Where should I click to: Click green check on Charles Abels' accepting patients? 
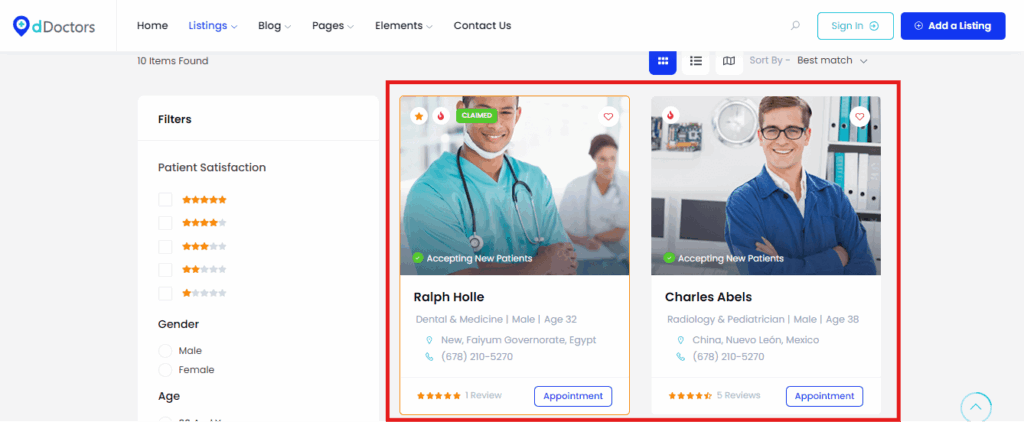[669, 258]
